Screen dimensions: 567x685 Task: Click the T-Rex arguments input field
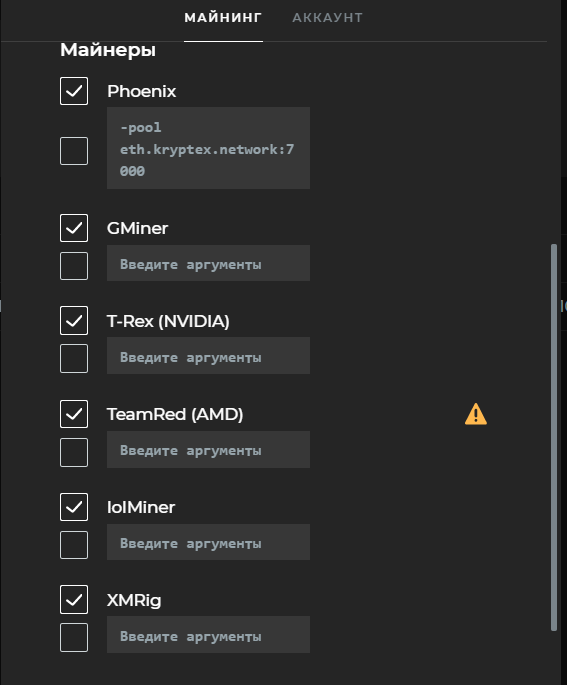pyautogui.click(x=208, y=355)
